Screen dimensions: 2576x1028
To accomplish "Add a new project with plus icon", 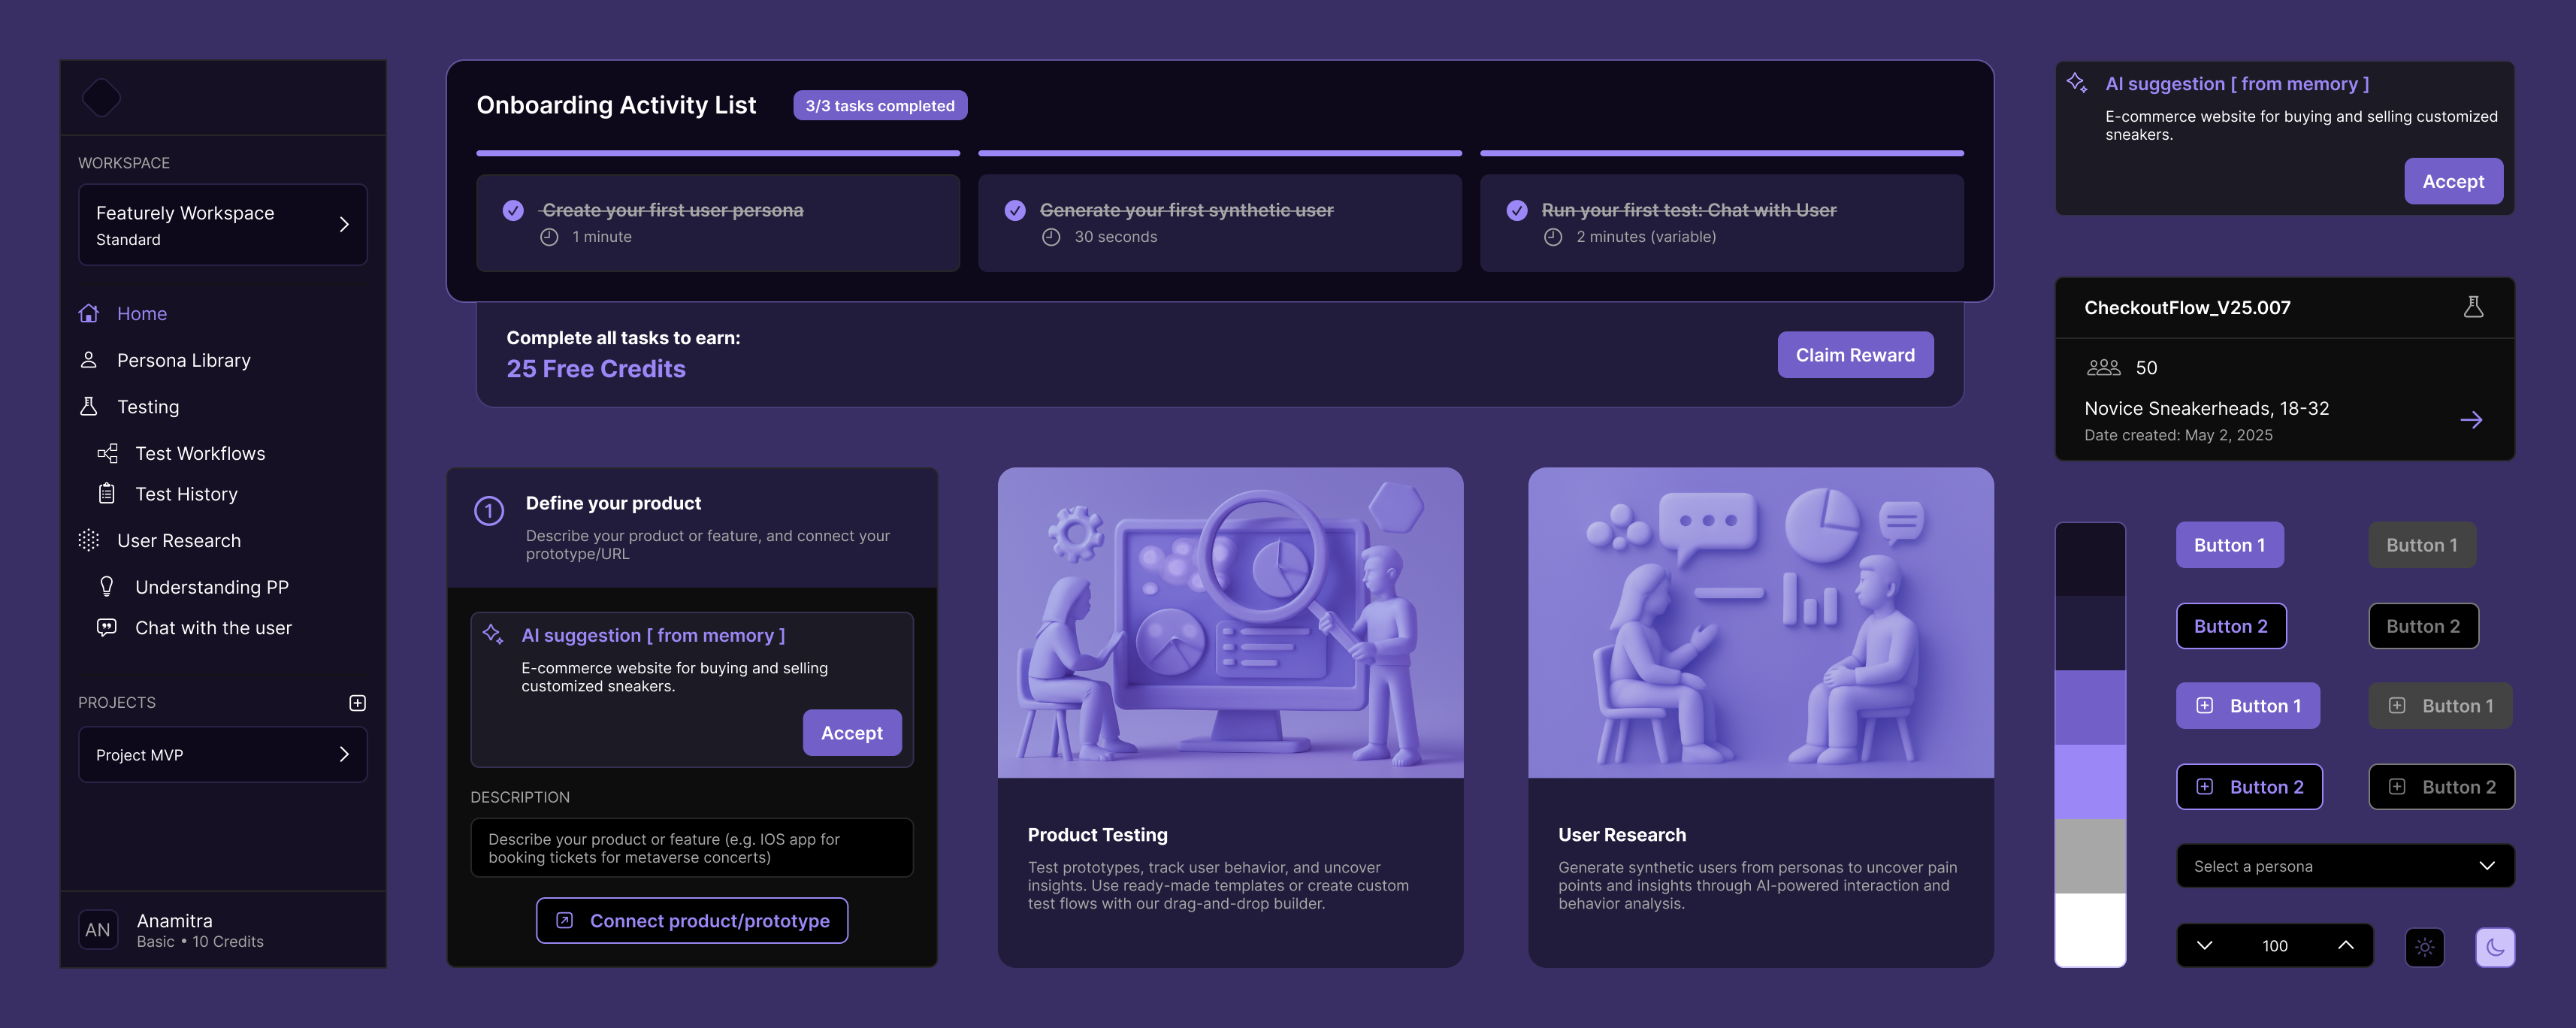I will 357,702.
